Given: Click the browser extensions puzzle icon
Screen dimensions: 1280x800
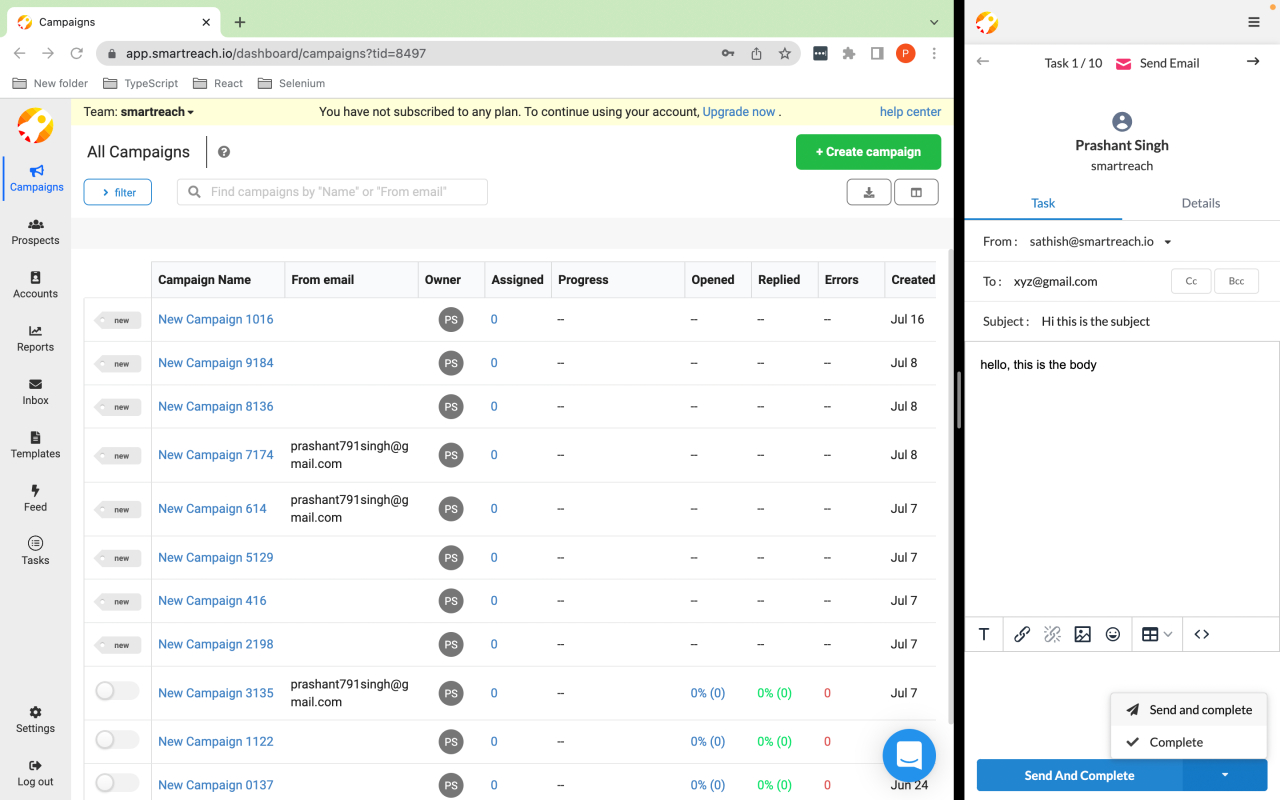Looking at the screenshot, I should point(849,53).
